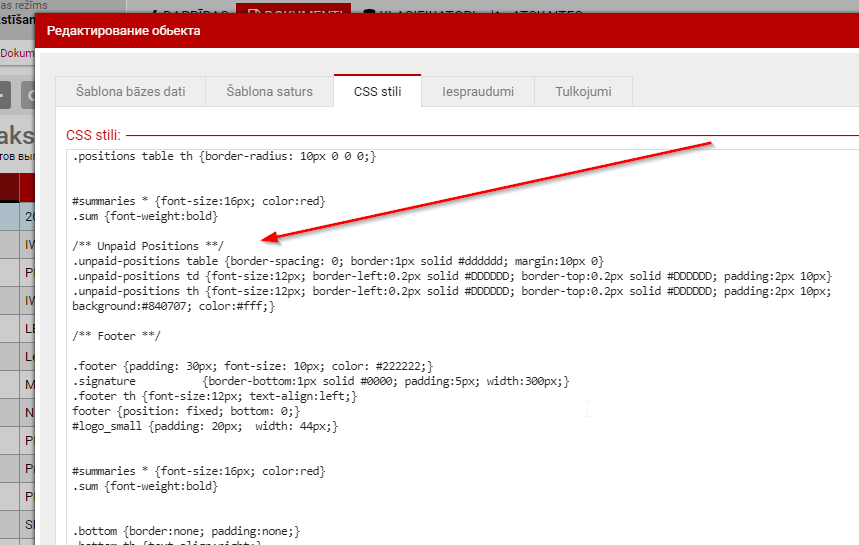
Task: Click the Dokum breadcrumb link at left
Action: pos(16,53)
